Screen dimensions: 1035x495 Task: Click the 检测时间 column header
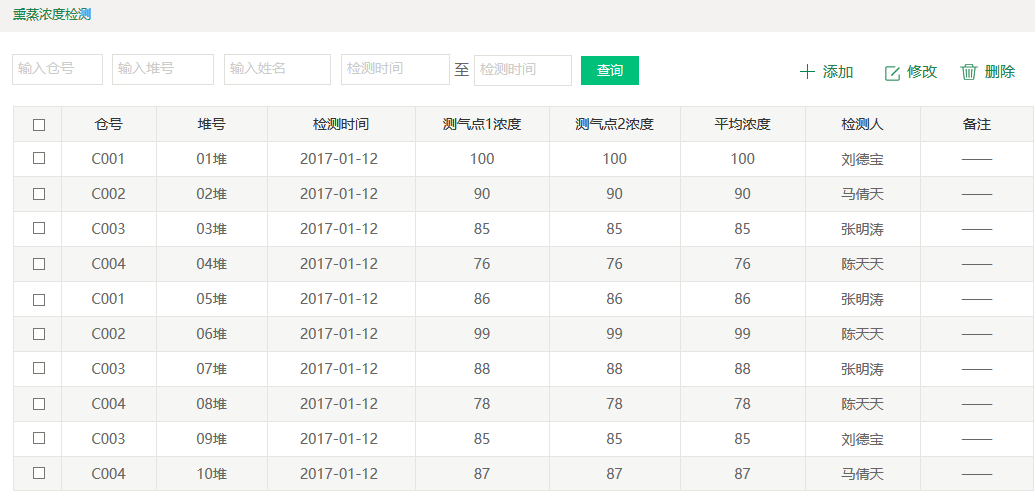point(341,124)
